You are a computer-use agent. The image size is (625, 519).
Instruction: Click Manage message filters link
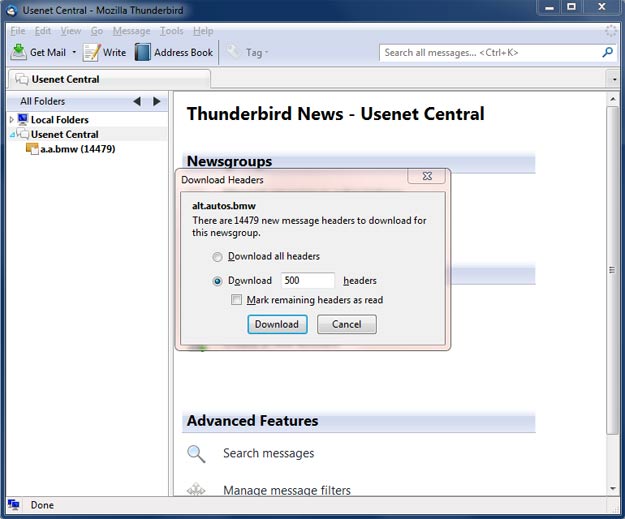[287, 490]
